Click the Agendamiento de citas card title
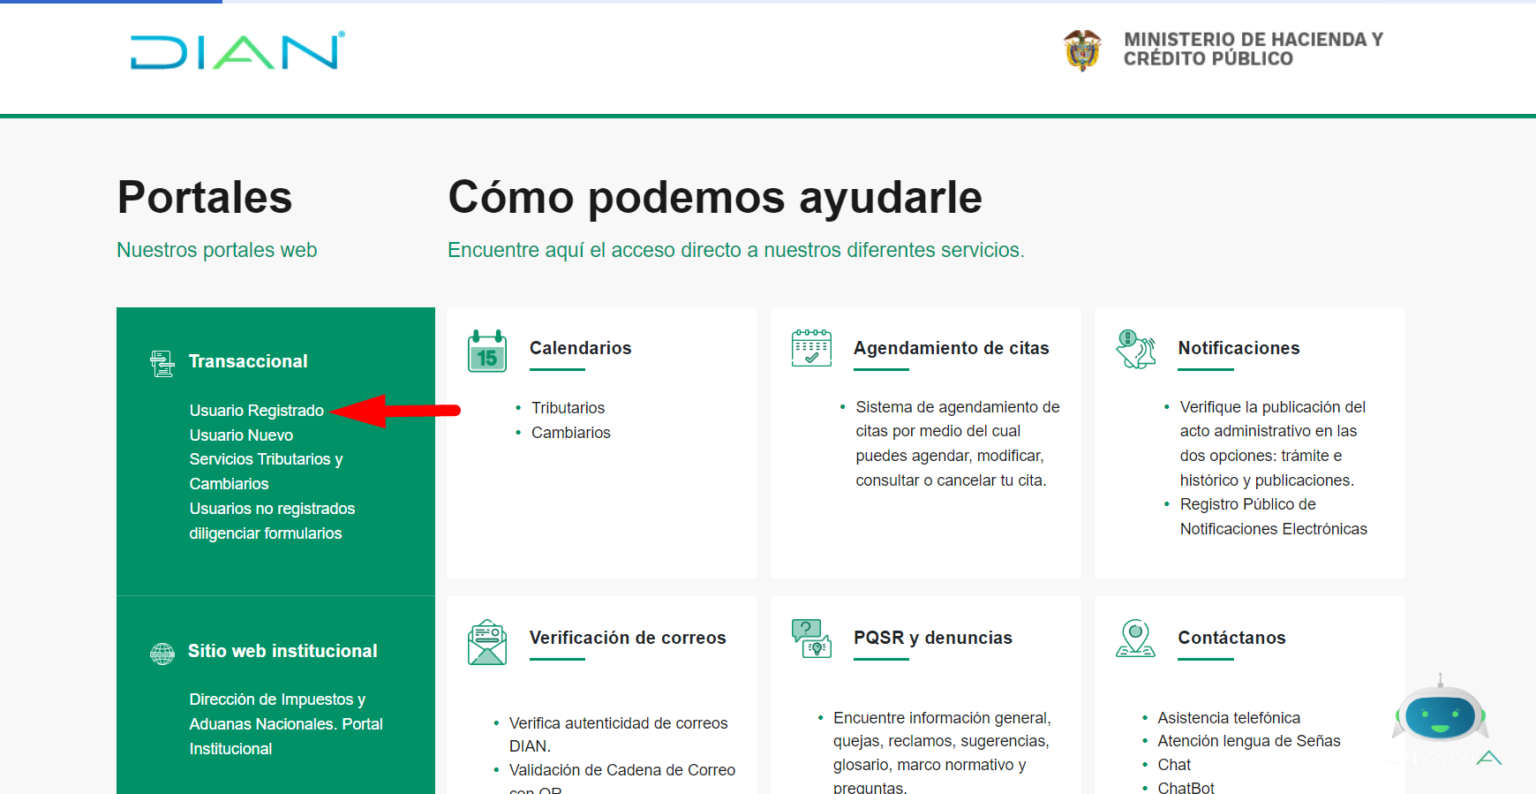 click(x=951, y=348)
